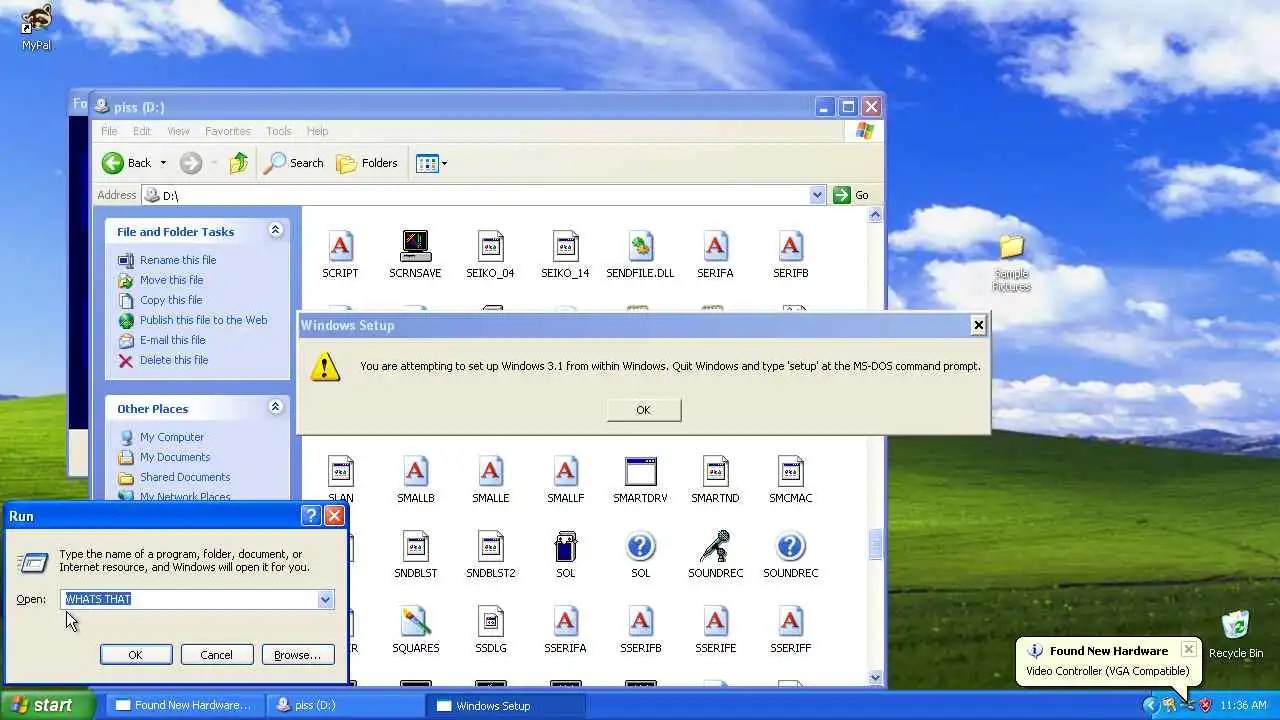Click the Delete this file link
Viewport: 1280px width, 720px height.
click(174, 360)
